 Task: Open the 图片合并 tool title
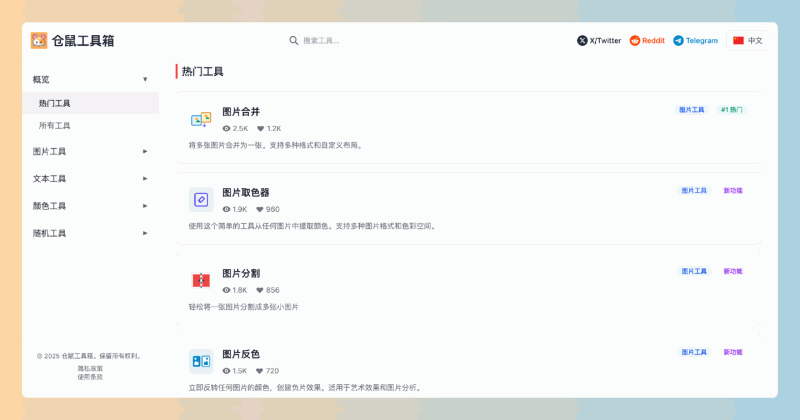click(241, 112)
